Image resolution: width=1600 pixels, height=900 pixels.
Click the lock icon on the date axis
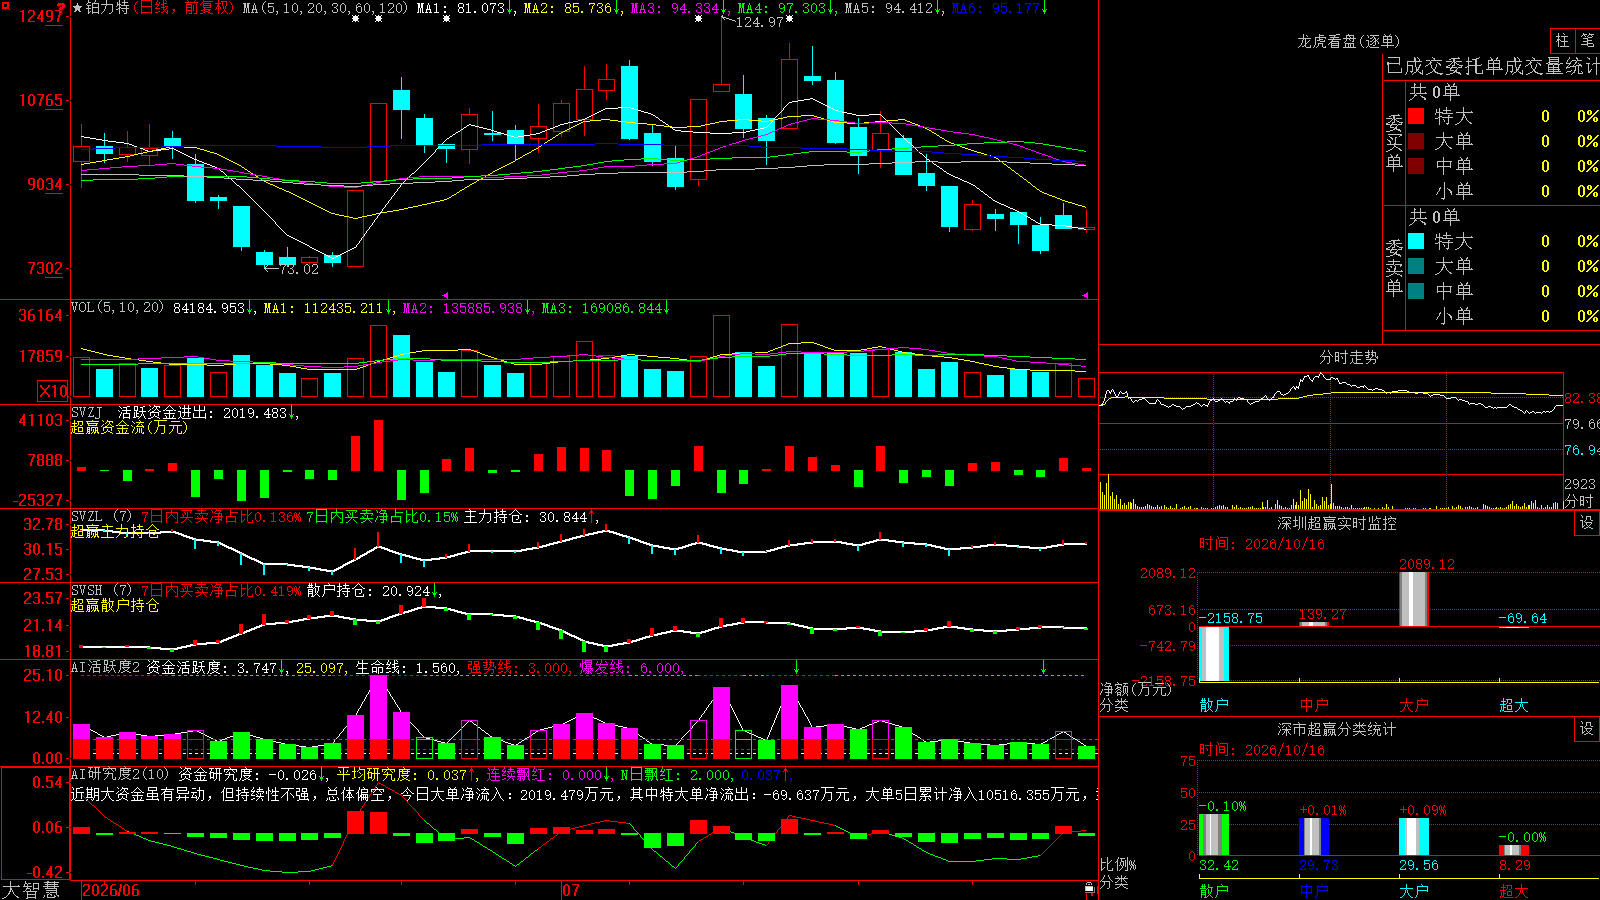tap(1089, 889)
